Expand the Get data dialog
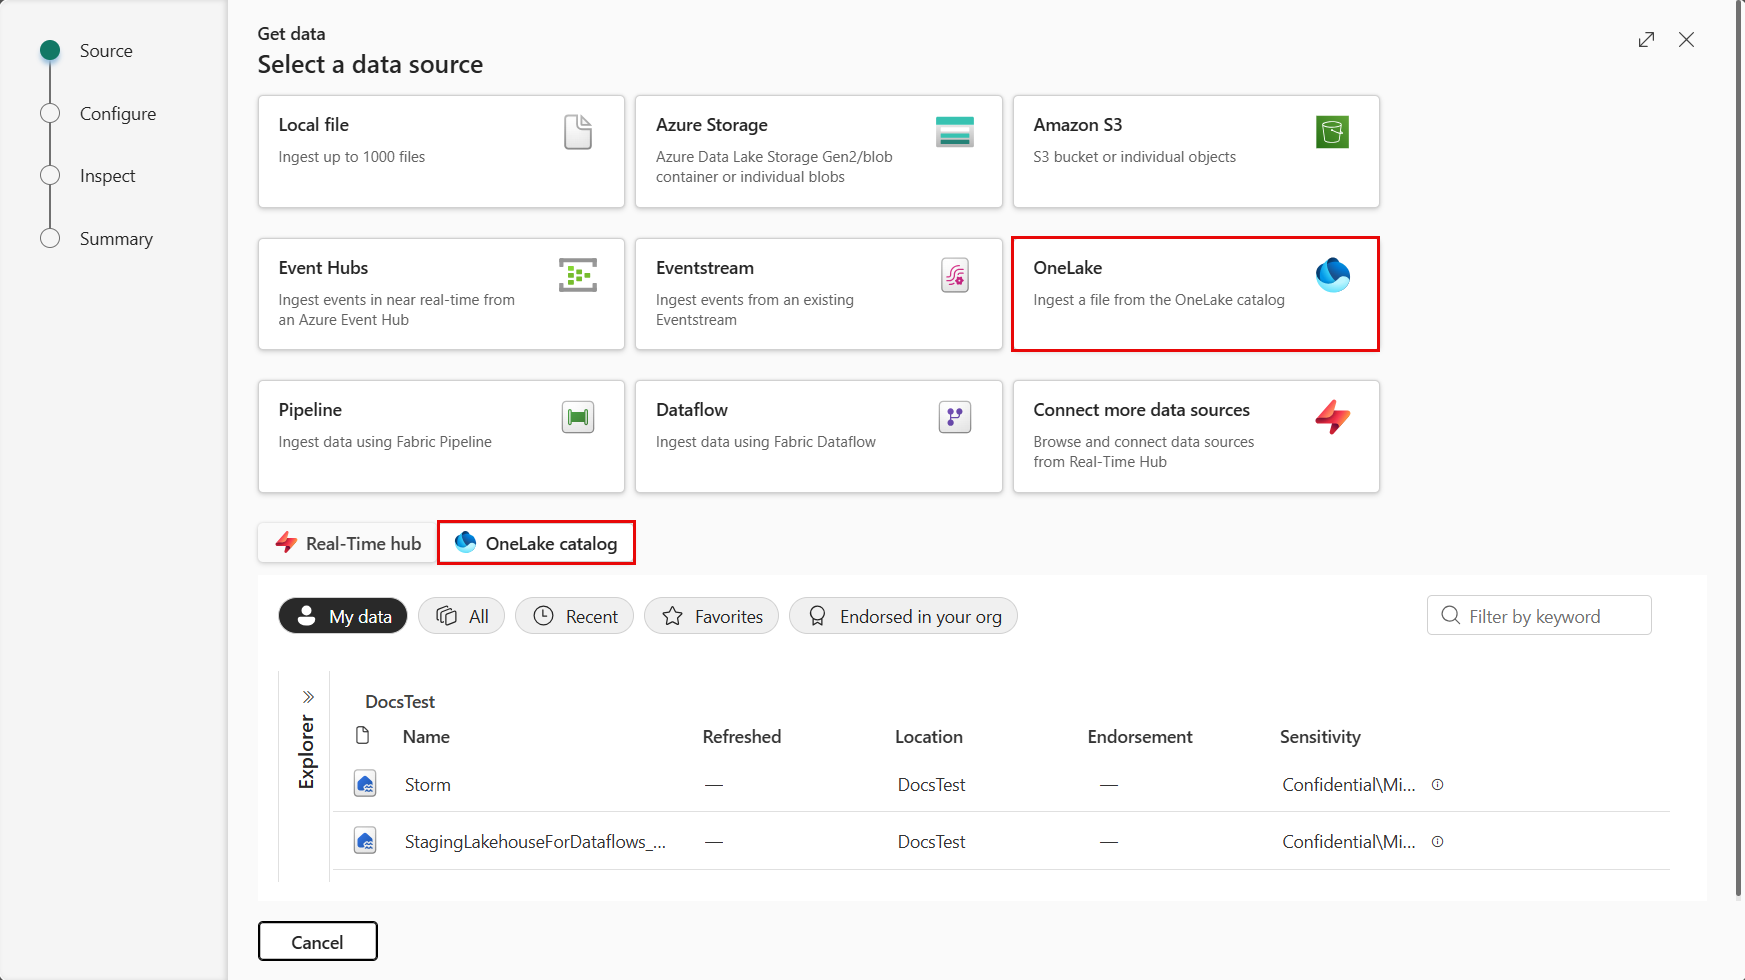This screenshot has height=980, width=1745. click(1646, 40)
